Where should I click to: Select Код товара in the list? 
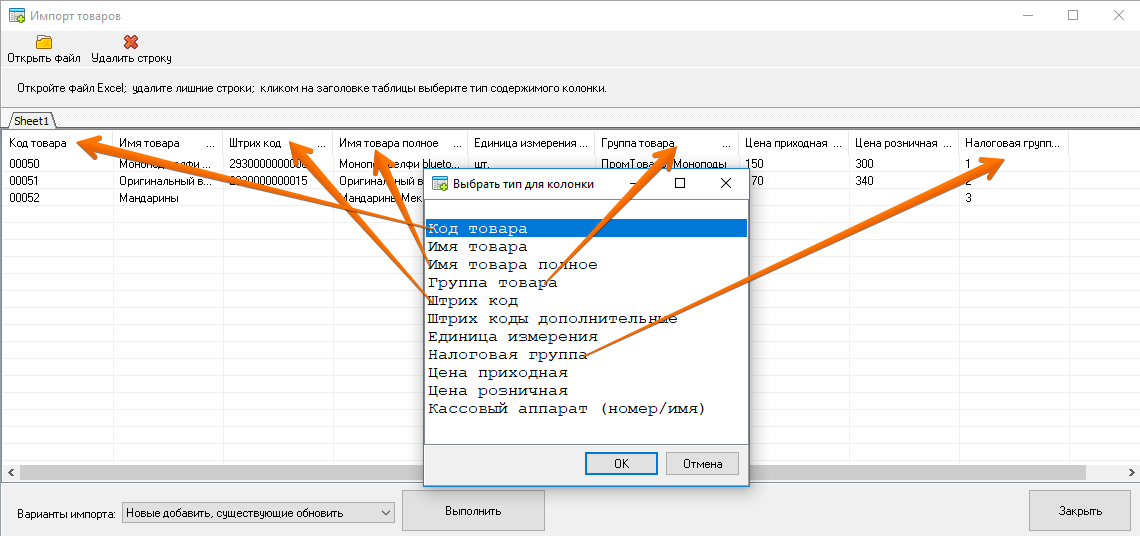point(586,228)
